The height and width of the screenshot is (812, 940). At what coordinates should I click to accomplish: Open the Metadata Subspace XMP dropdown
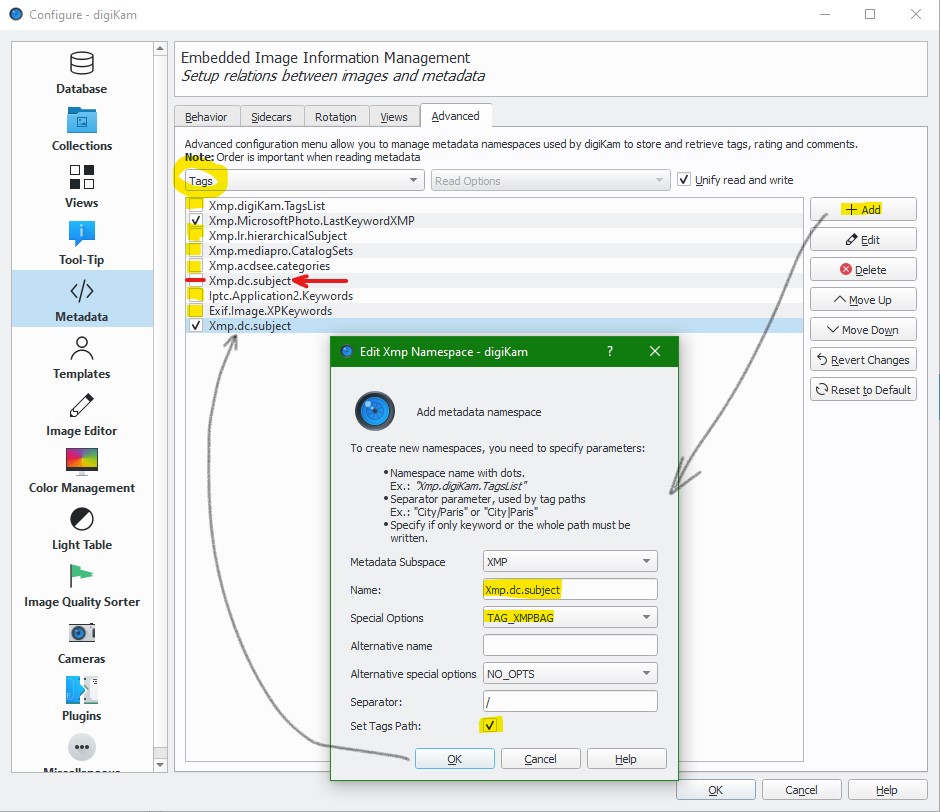click(569, 561)
